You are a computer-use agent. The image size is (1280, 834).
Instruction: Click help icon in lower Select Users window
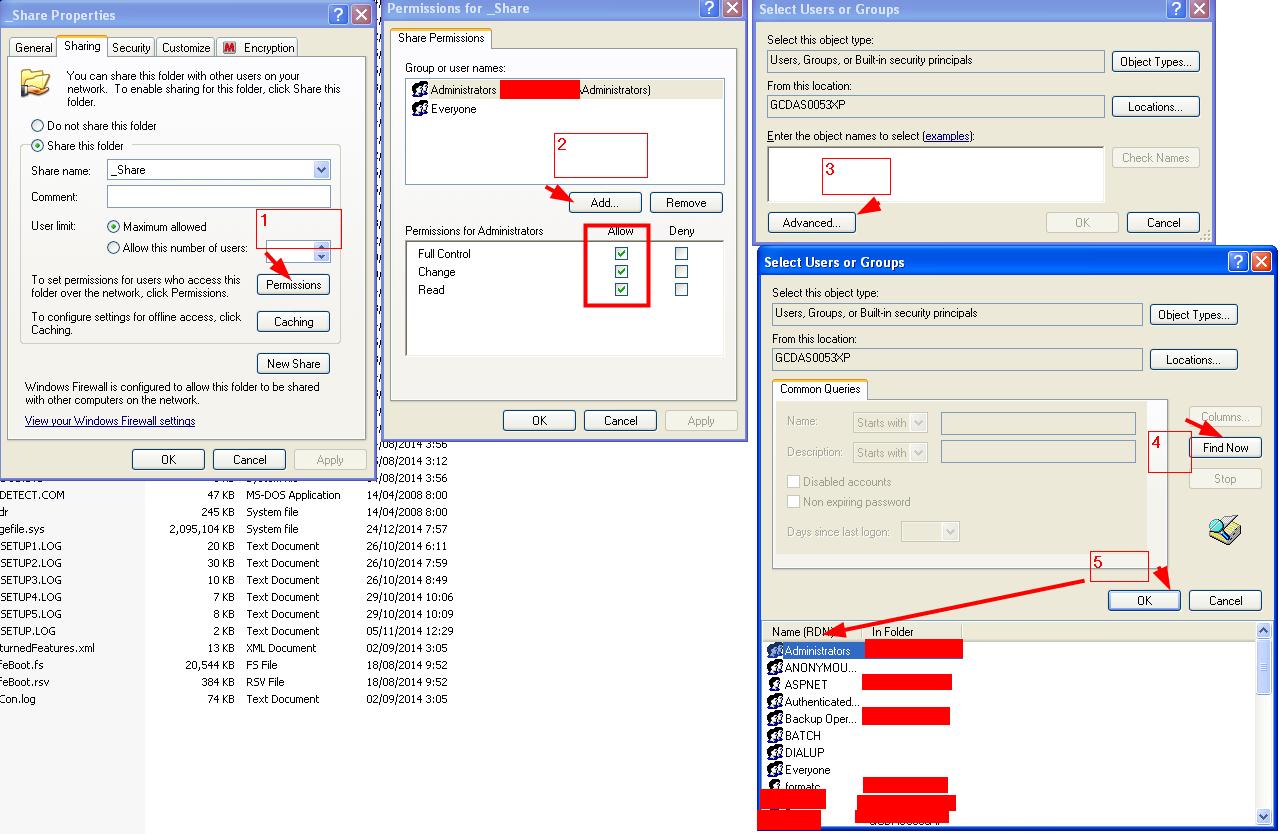click(x=1238, y=262)
